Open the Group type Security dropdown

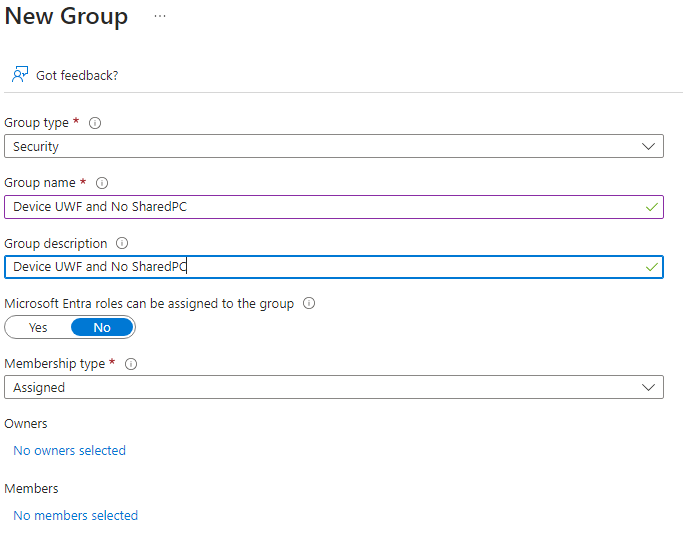[334, 146]
